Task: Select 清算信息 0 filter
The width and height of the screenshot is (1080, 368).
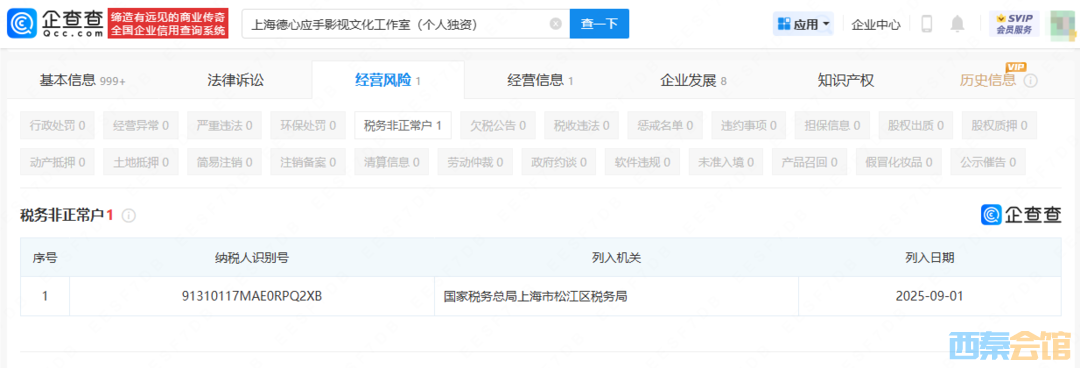Action: (391, 163)
